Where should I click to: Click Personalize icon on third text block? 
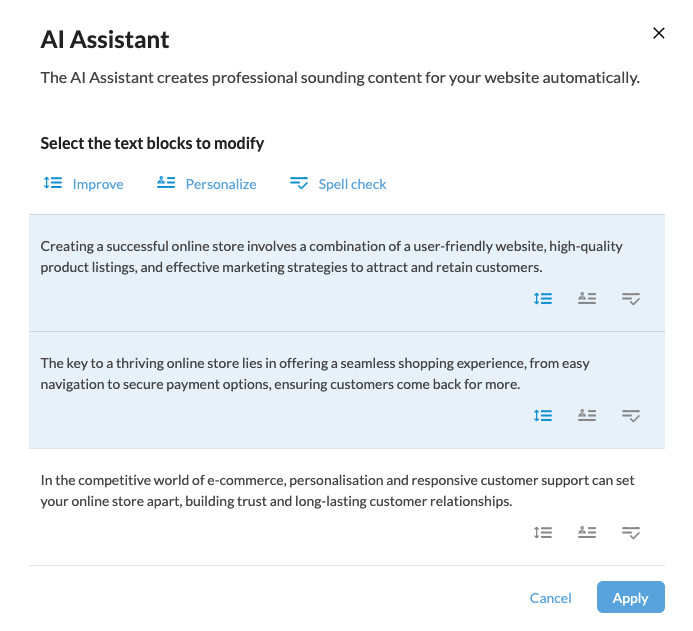tap(587, 532)
